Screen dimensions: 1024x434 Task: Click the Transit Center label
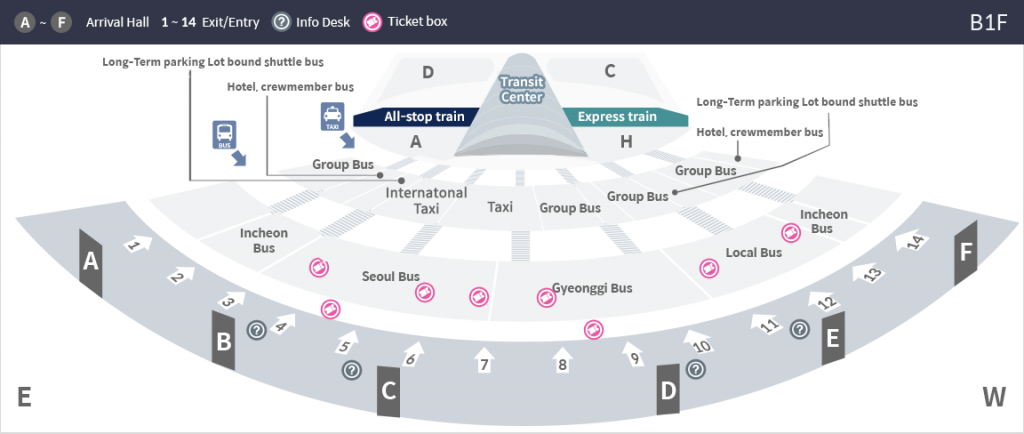coord(520,89)
